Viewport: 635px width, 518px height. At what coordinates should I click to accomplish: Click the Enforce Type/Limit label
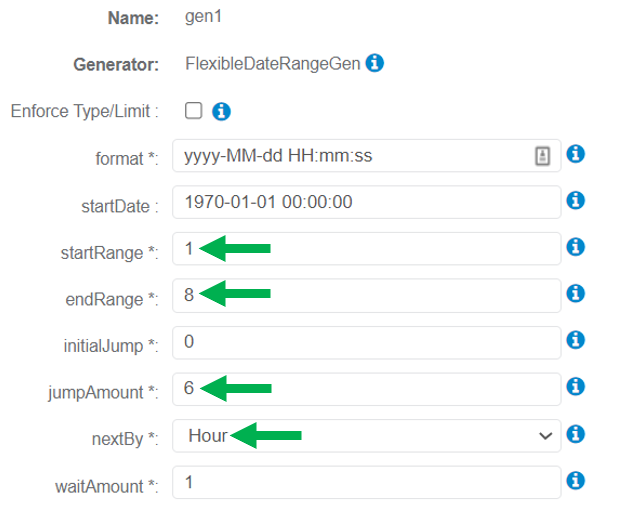(84, 111)
